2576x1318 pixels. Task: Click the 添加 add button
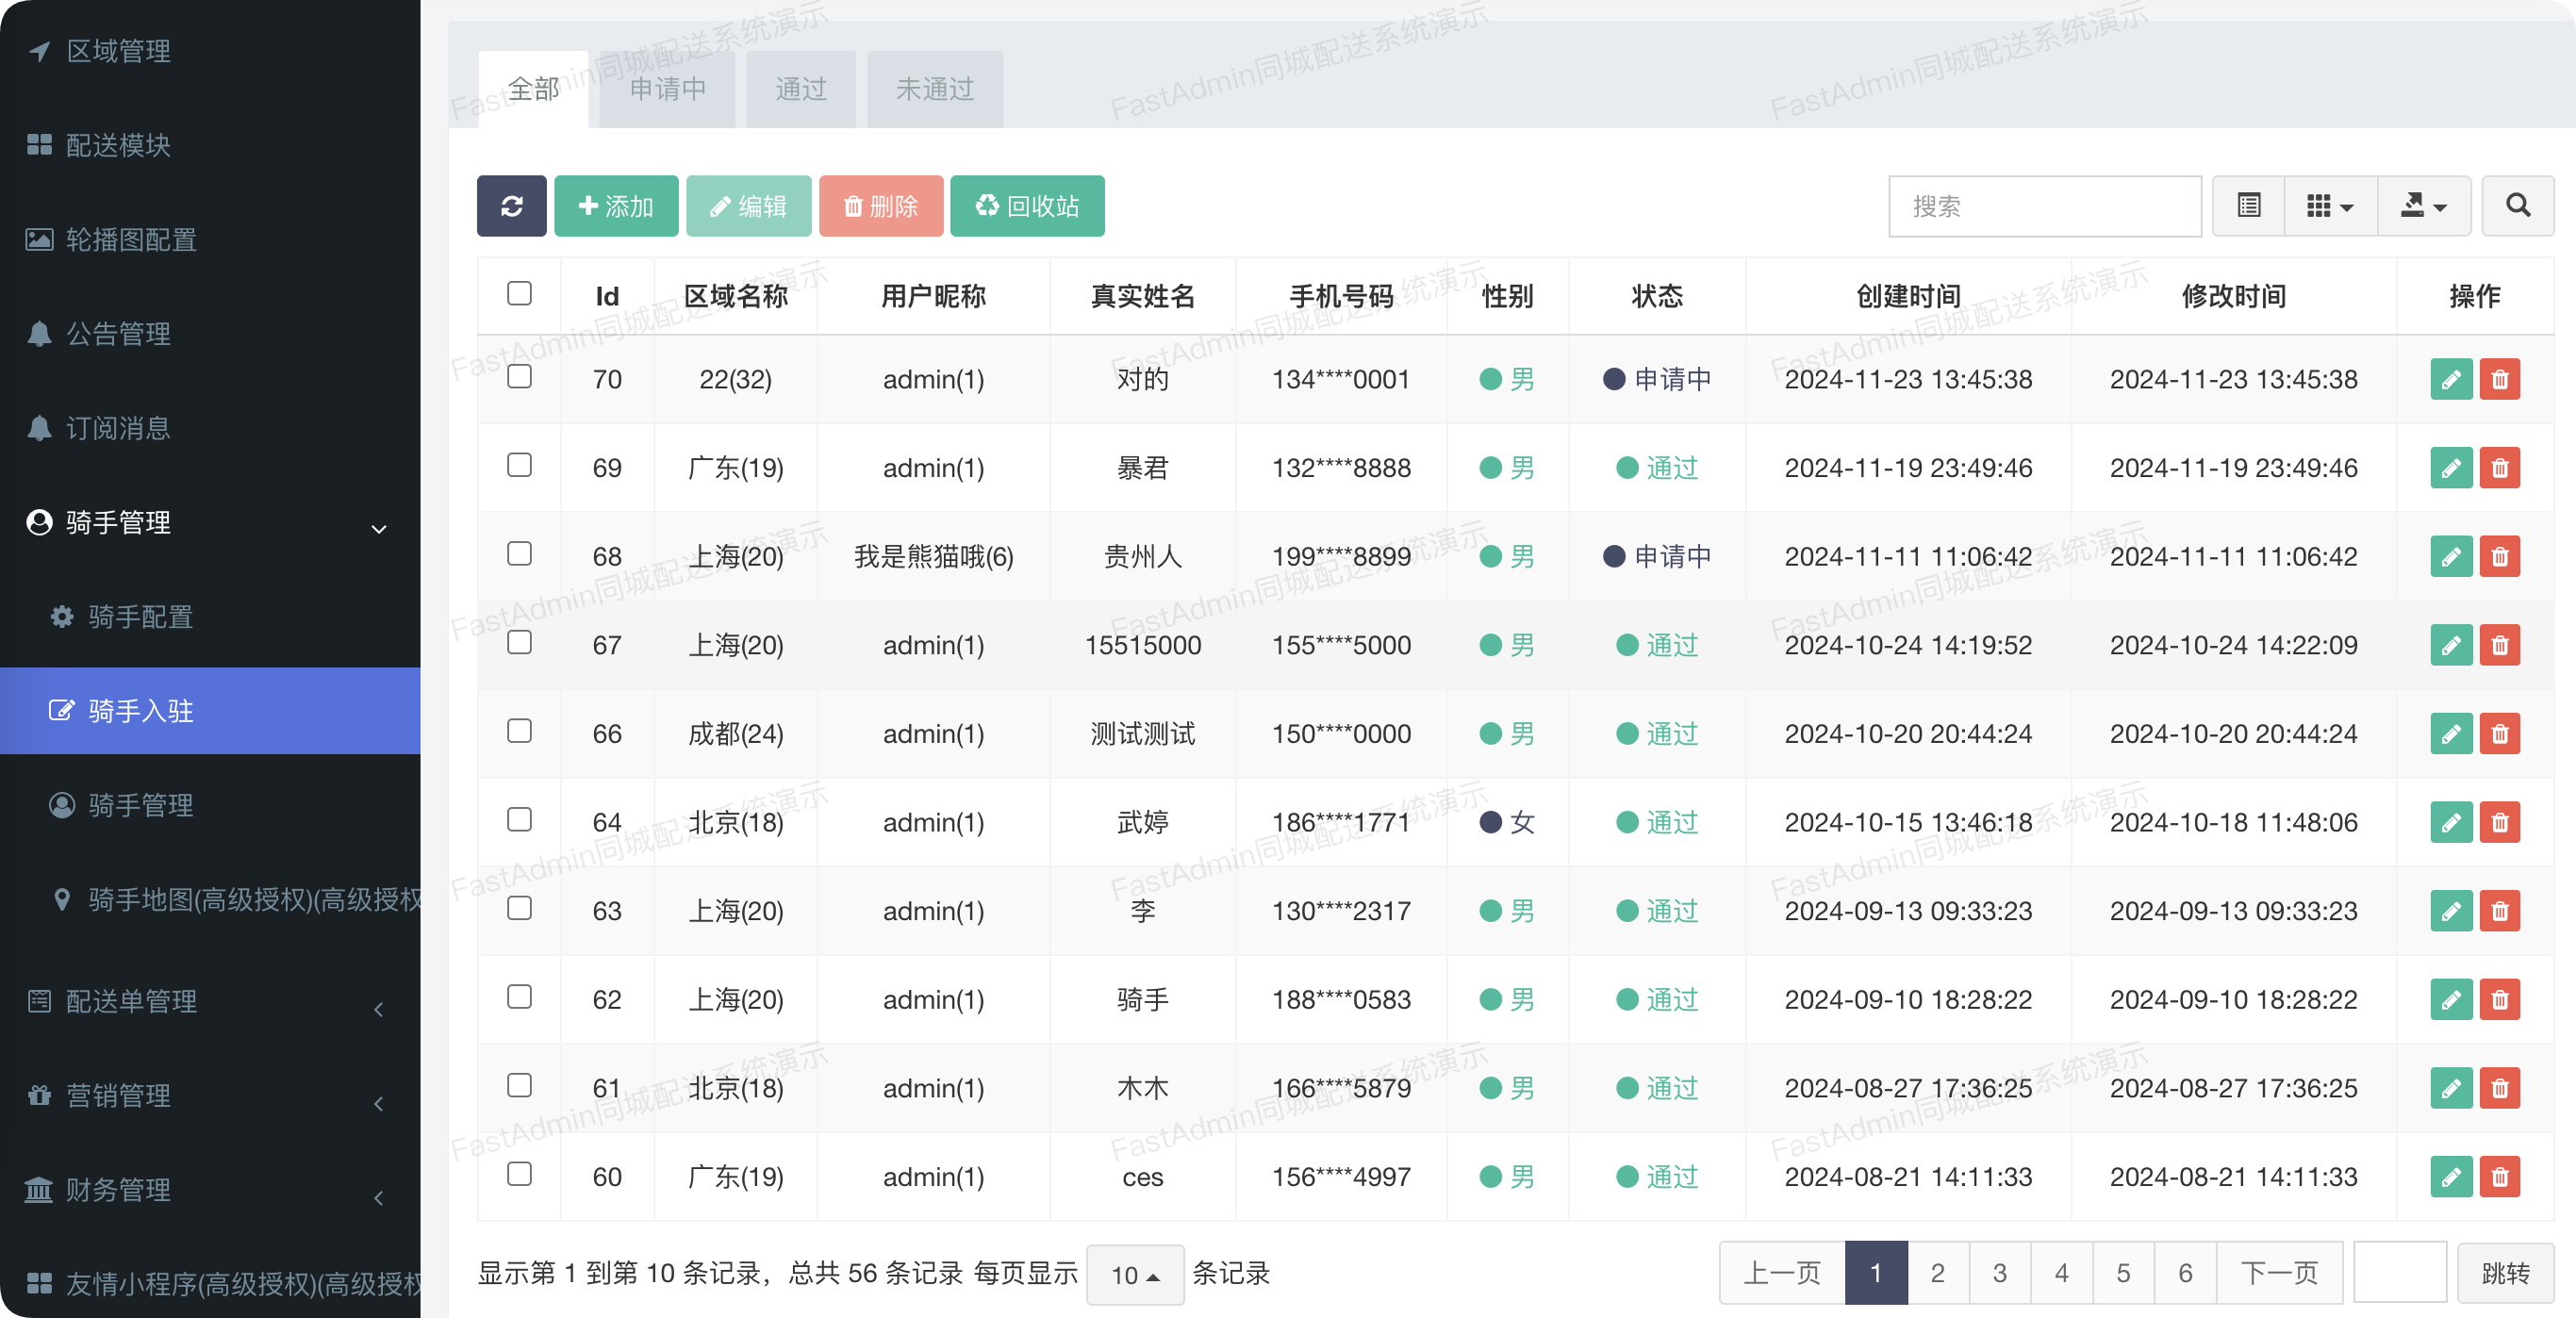click(x=616, y=206)
